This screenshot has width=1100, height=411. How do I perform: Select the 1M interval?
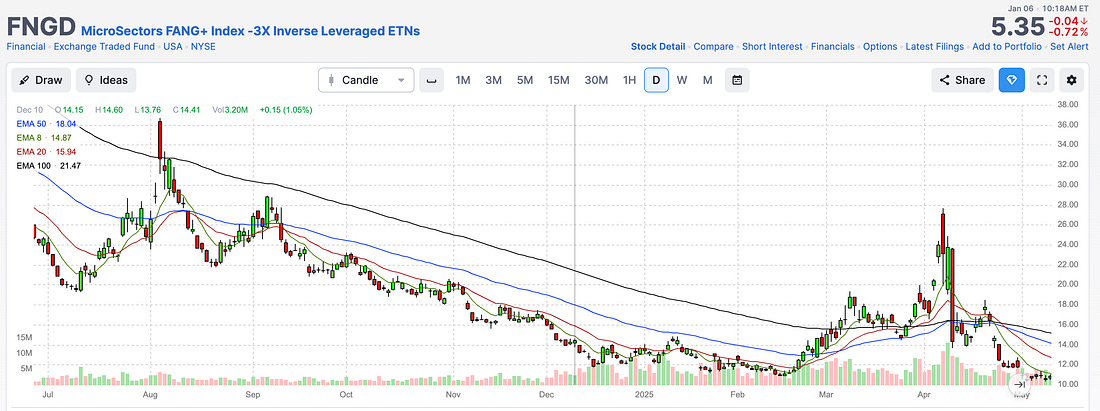click(463, 80)
